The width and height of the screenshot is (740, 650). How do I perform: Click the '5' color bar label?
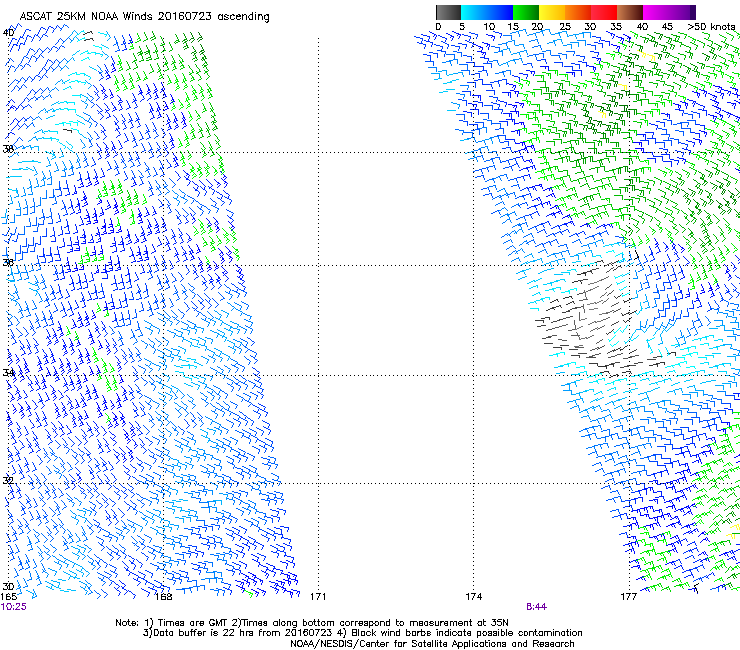462,27
